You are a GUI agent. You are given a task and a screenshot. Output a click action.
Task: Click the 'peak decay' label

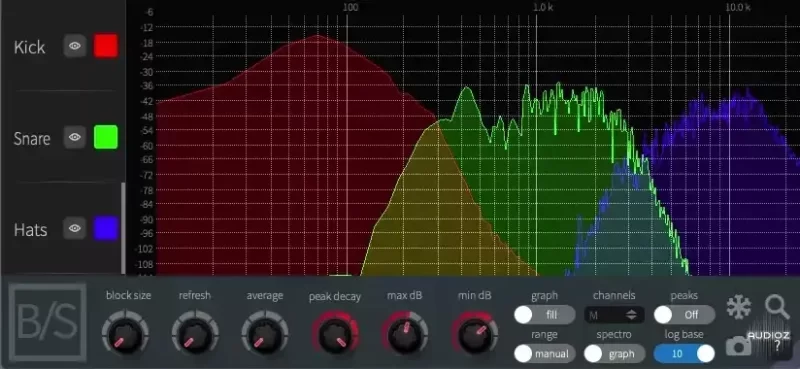pyautogui.click(x=335, y=297)
